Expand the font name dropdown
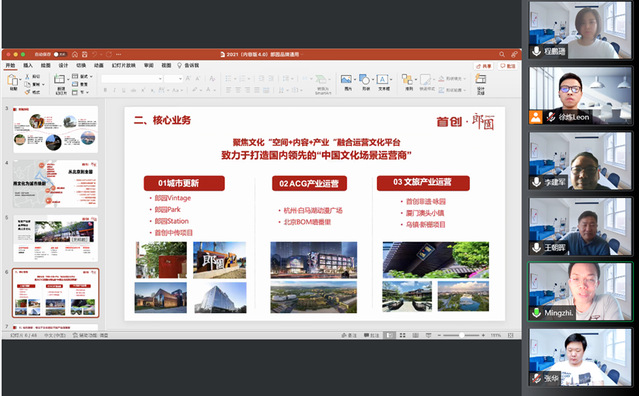 point(161,79)
